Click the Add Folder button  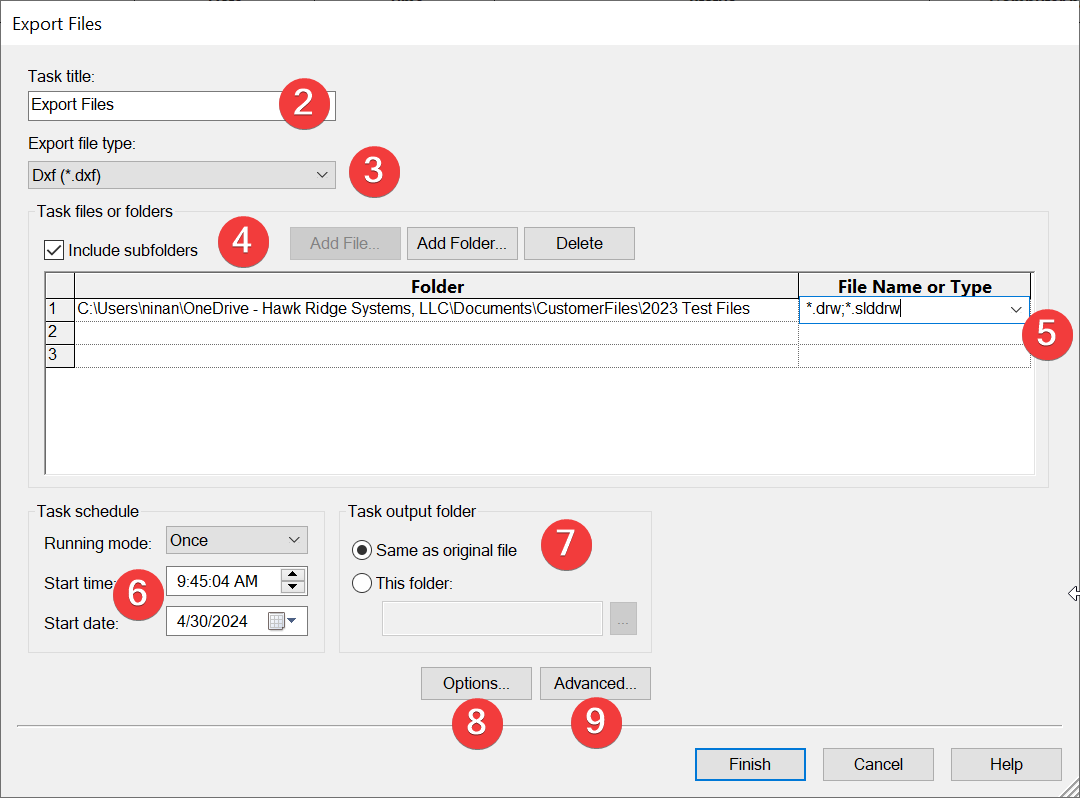(461, 243)
